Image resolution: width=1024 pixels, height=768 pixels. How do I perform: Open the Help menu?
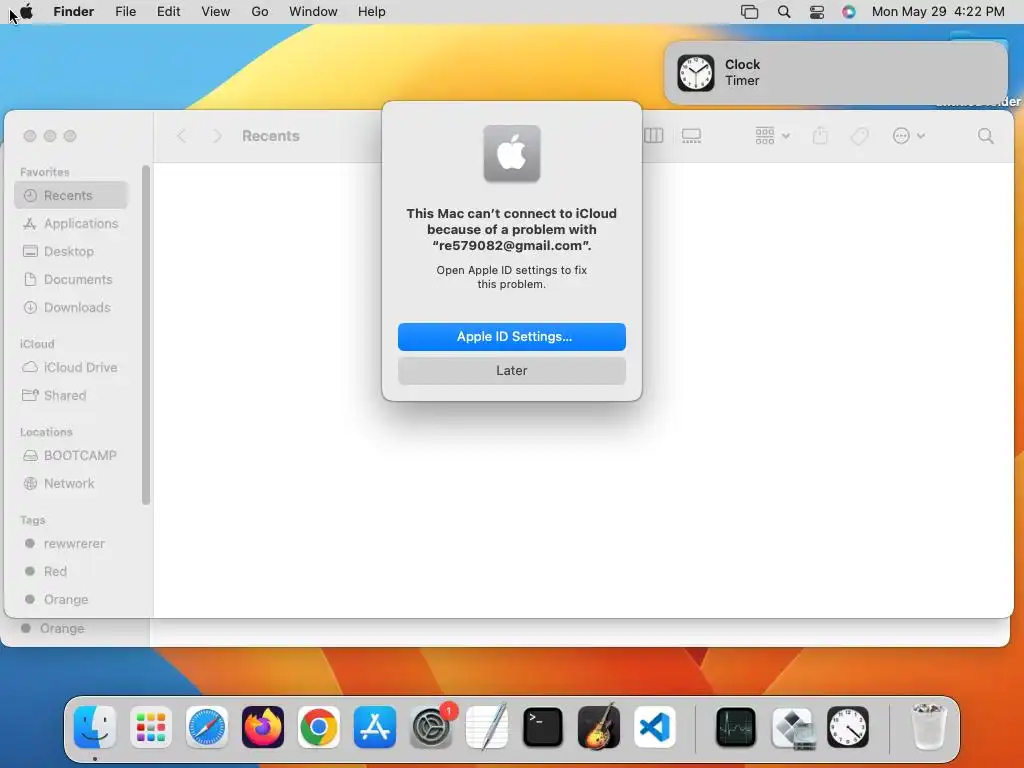(x=372, y=12)
